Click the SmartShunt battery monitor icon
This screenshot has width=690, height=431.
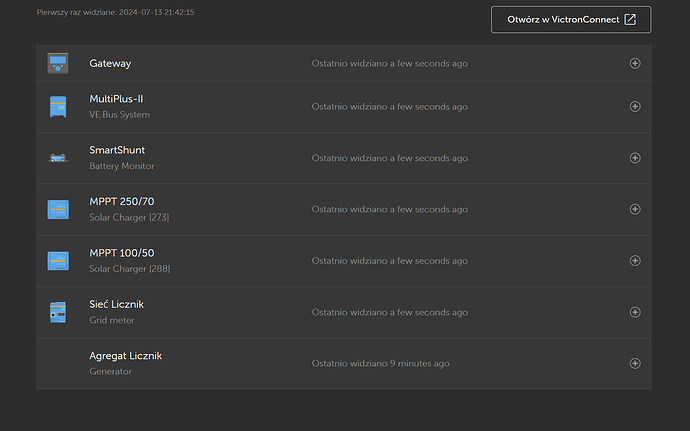pyautogui.click(x=58, y=157)
